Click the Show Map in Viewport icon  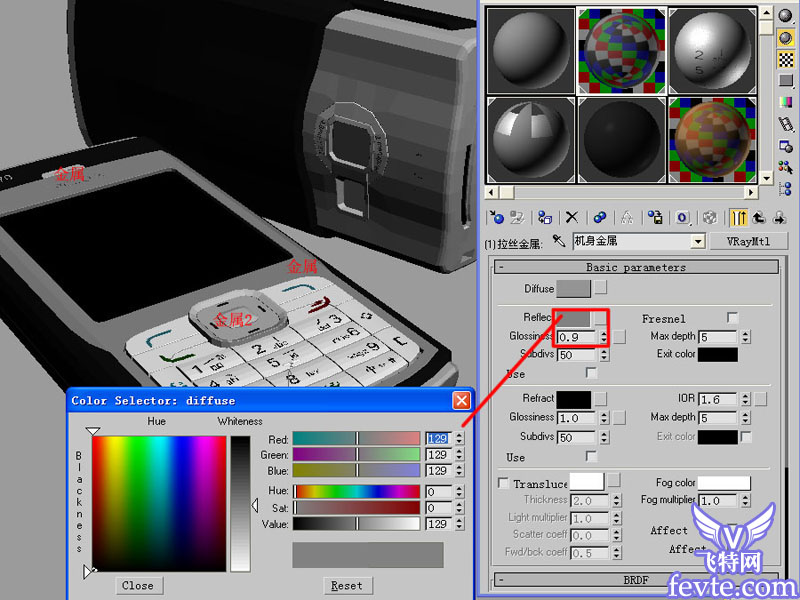click(710, 218)
